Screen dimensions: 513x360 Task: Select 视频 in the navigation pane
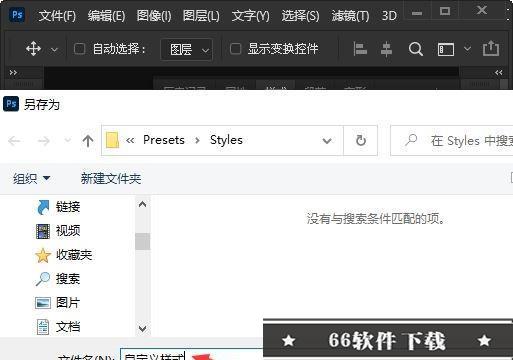click(x=58, y=231)
